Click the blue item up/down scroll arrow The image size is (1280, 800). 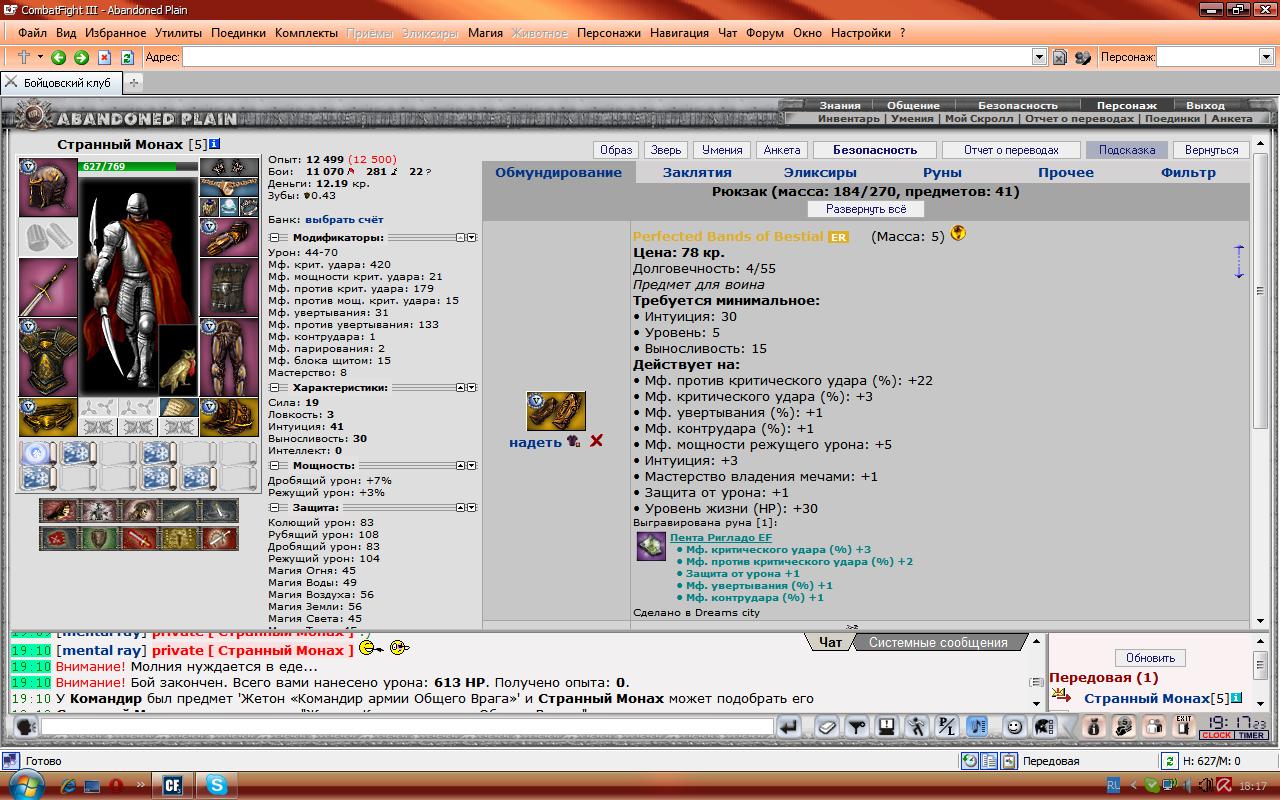tap(1239, 262)
